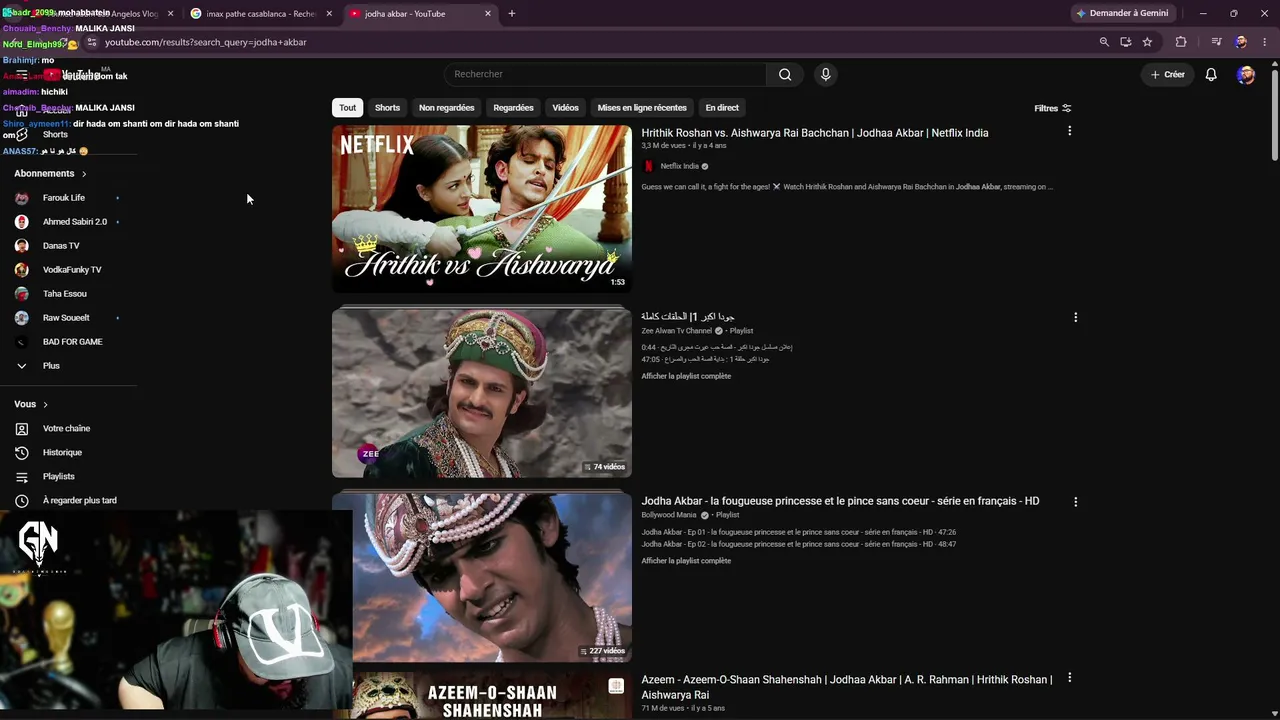This screenshot has width=1280, height=720.
Task: Open the 227 vidéos playlist thumbnail
Action: [482, 577]
